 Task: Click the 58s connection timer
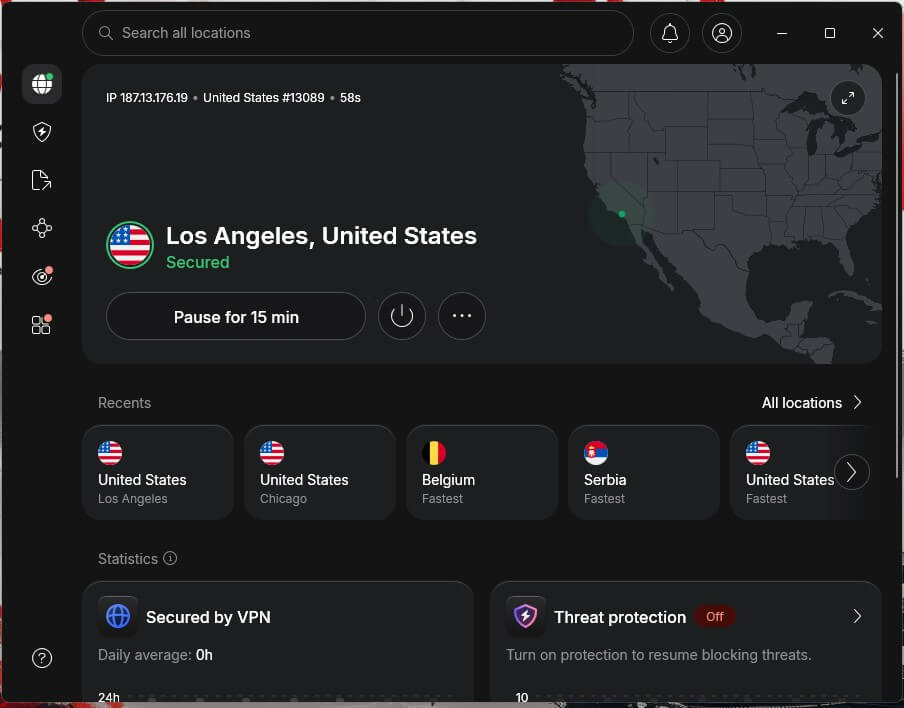coord(350,97)
